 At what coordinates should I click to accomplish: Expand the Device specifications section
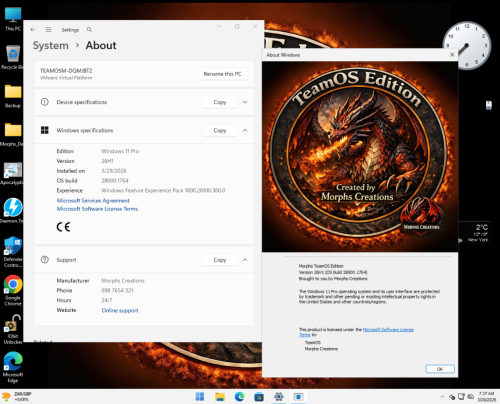[245, 102]
